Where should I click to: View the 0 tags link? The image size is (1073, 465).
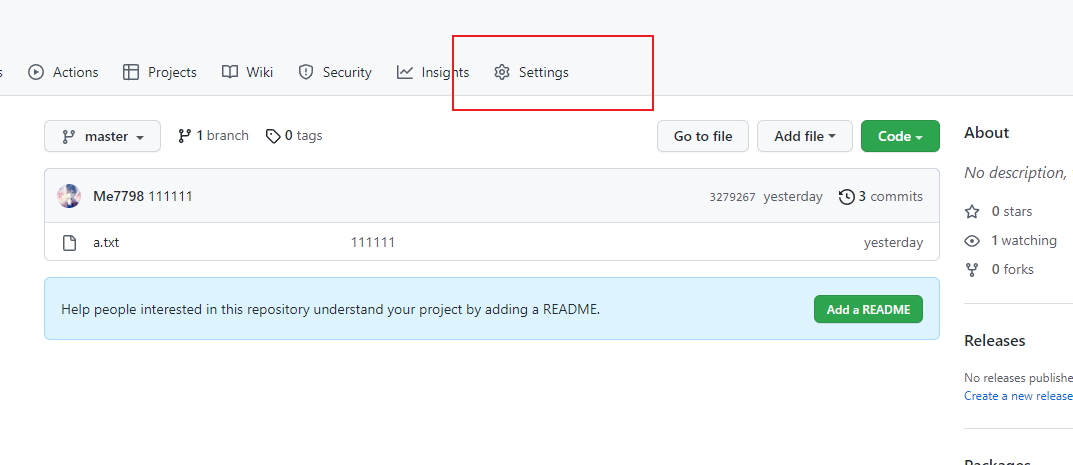(294, 135)
